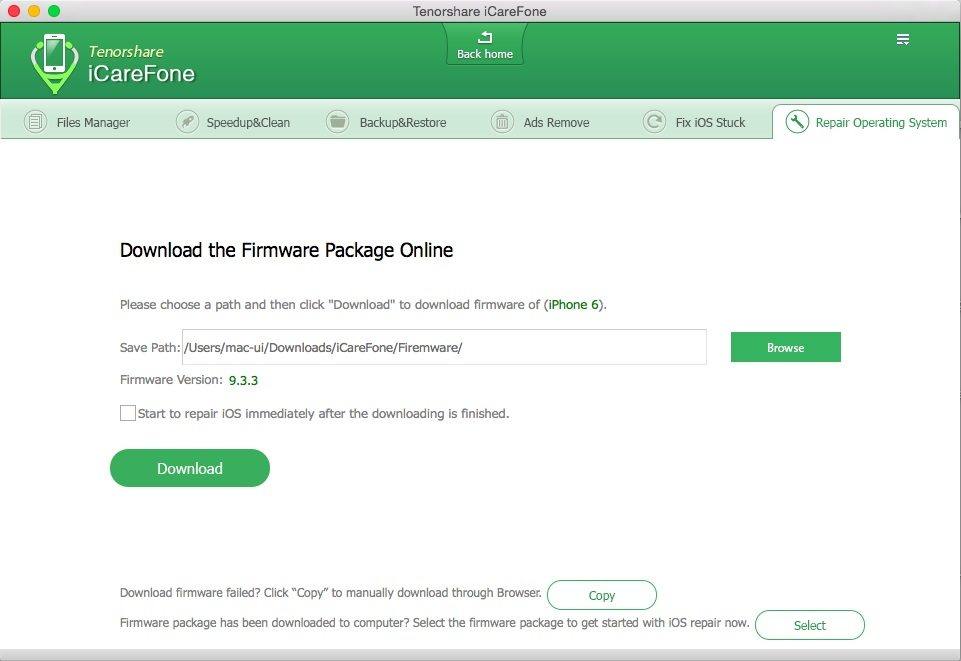Click the Backup&Restore folder icon
961x661 pixels.
pyautogui.click(x=337, y=121)
